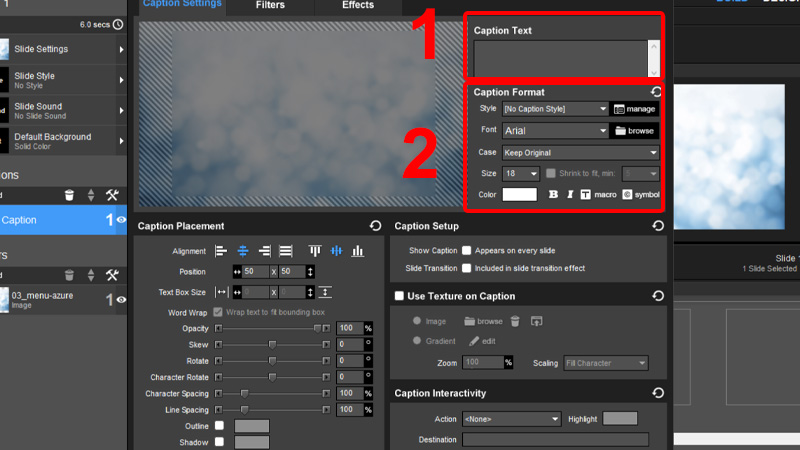Open texture Scaling Fill Character dropdown
This screenshot has height=450, width=800.
[606, 363]
